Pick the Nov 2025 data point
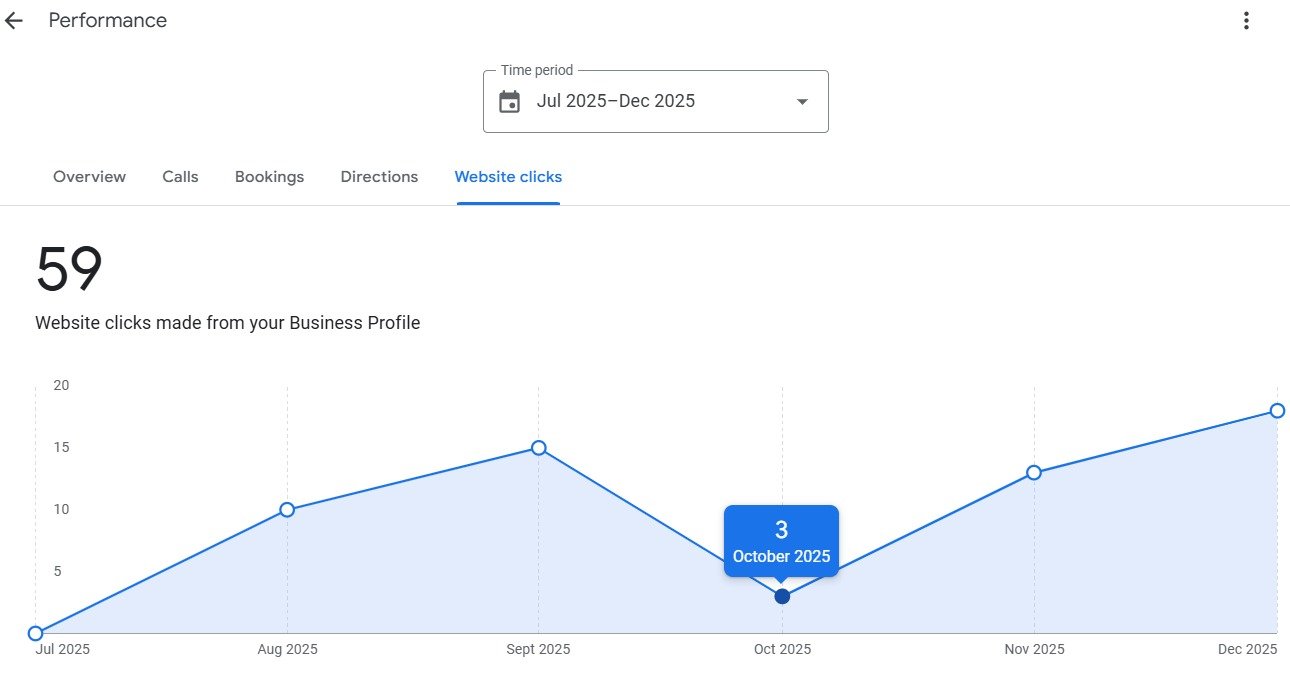Image resolution: width=1290 pixels, height=690 pixels. coord(1034,472)
